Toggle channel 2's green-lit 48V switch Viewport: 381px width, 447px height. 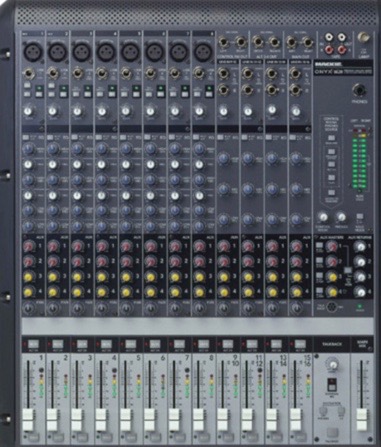pyautogui.click(x=64, y=91)
